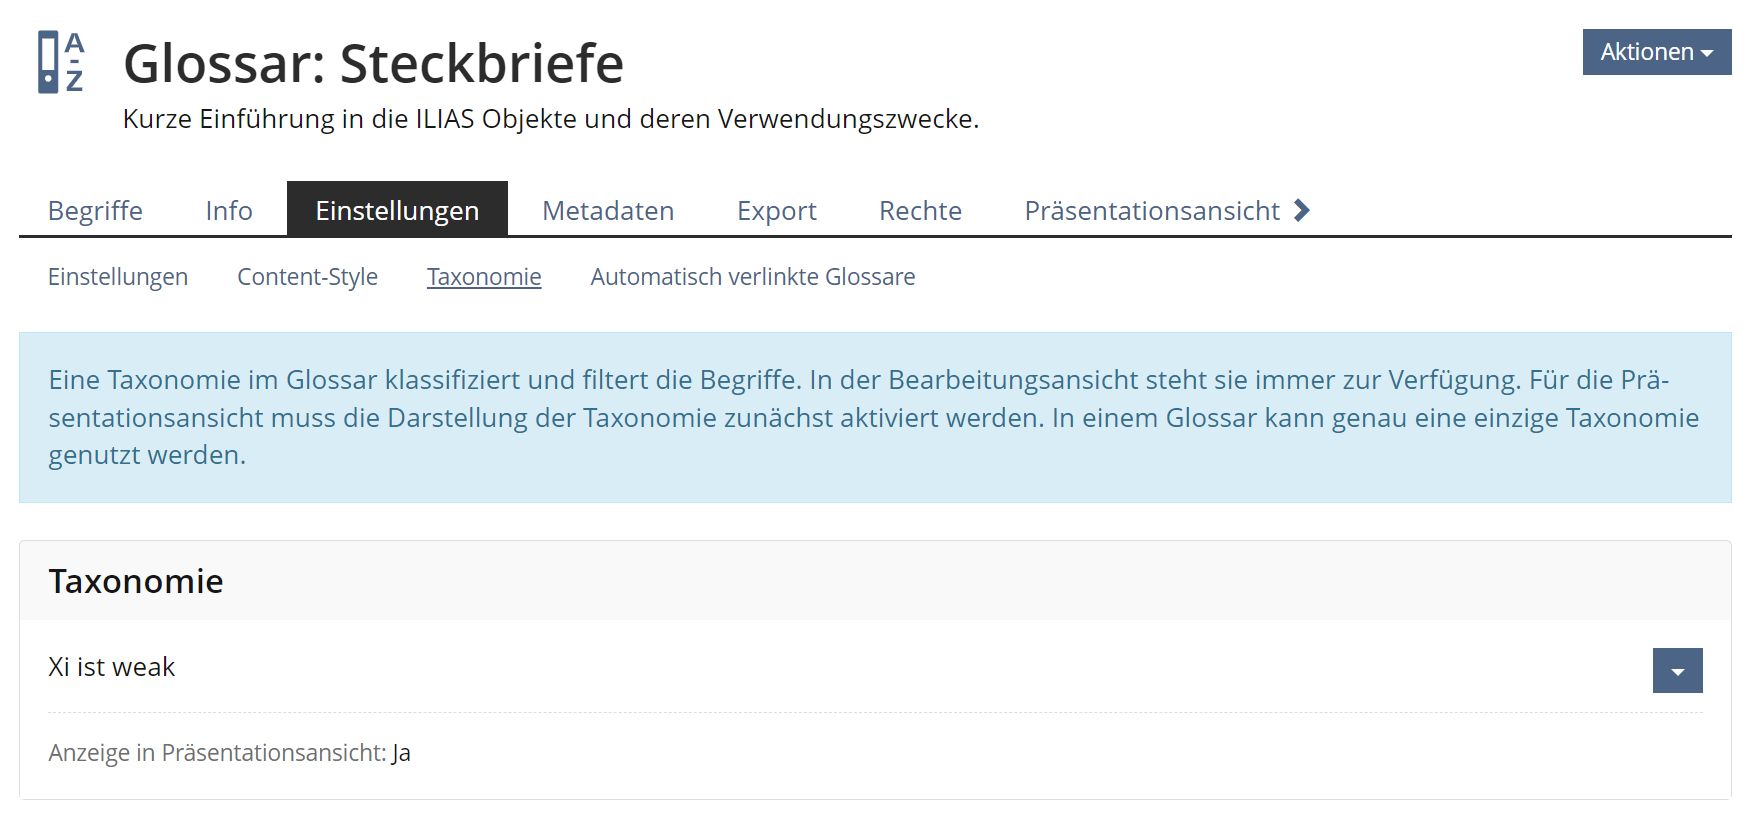This screenshot has height=816, width=1748.
Task: Open the Content-Style sub-tab
Action: tap(307, 277)
